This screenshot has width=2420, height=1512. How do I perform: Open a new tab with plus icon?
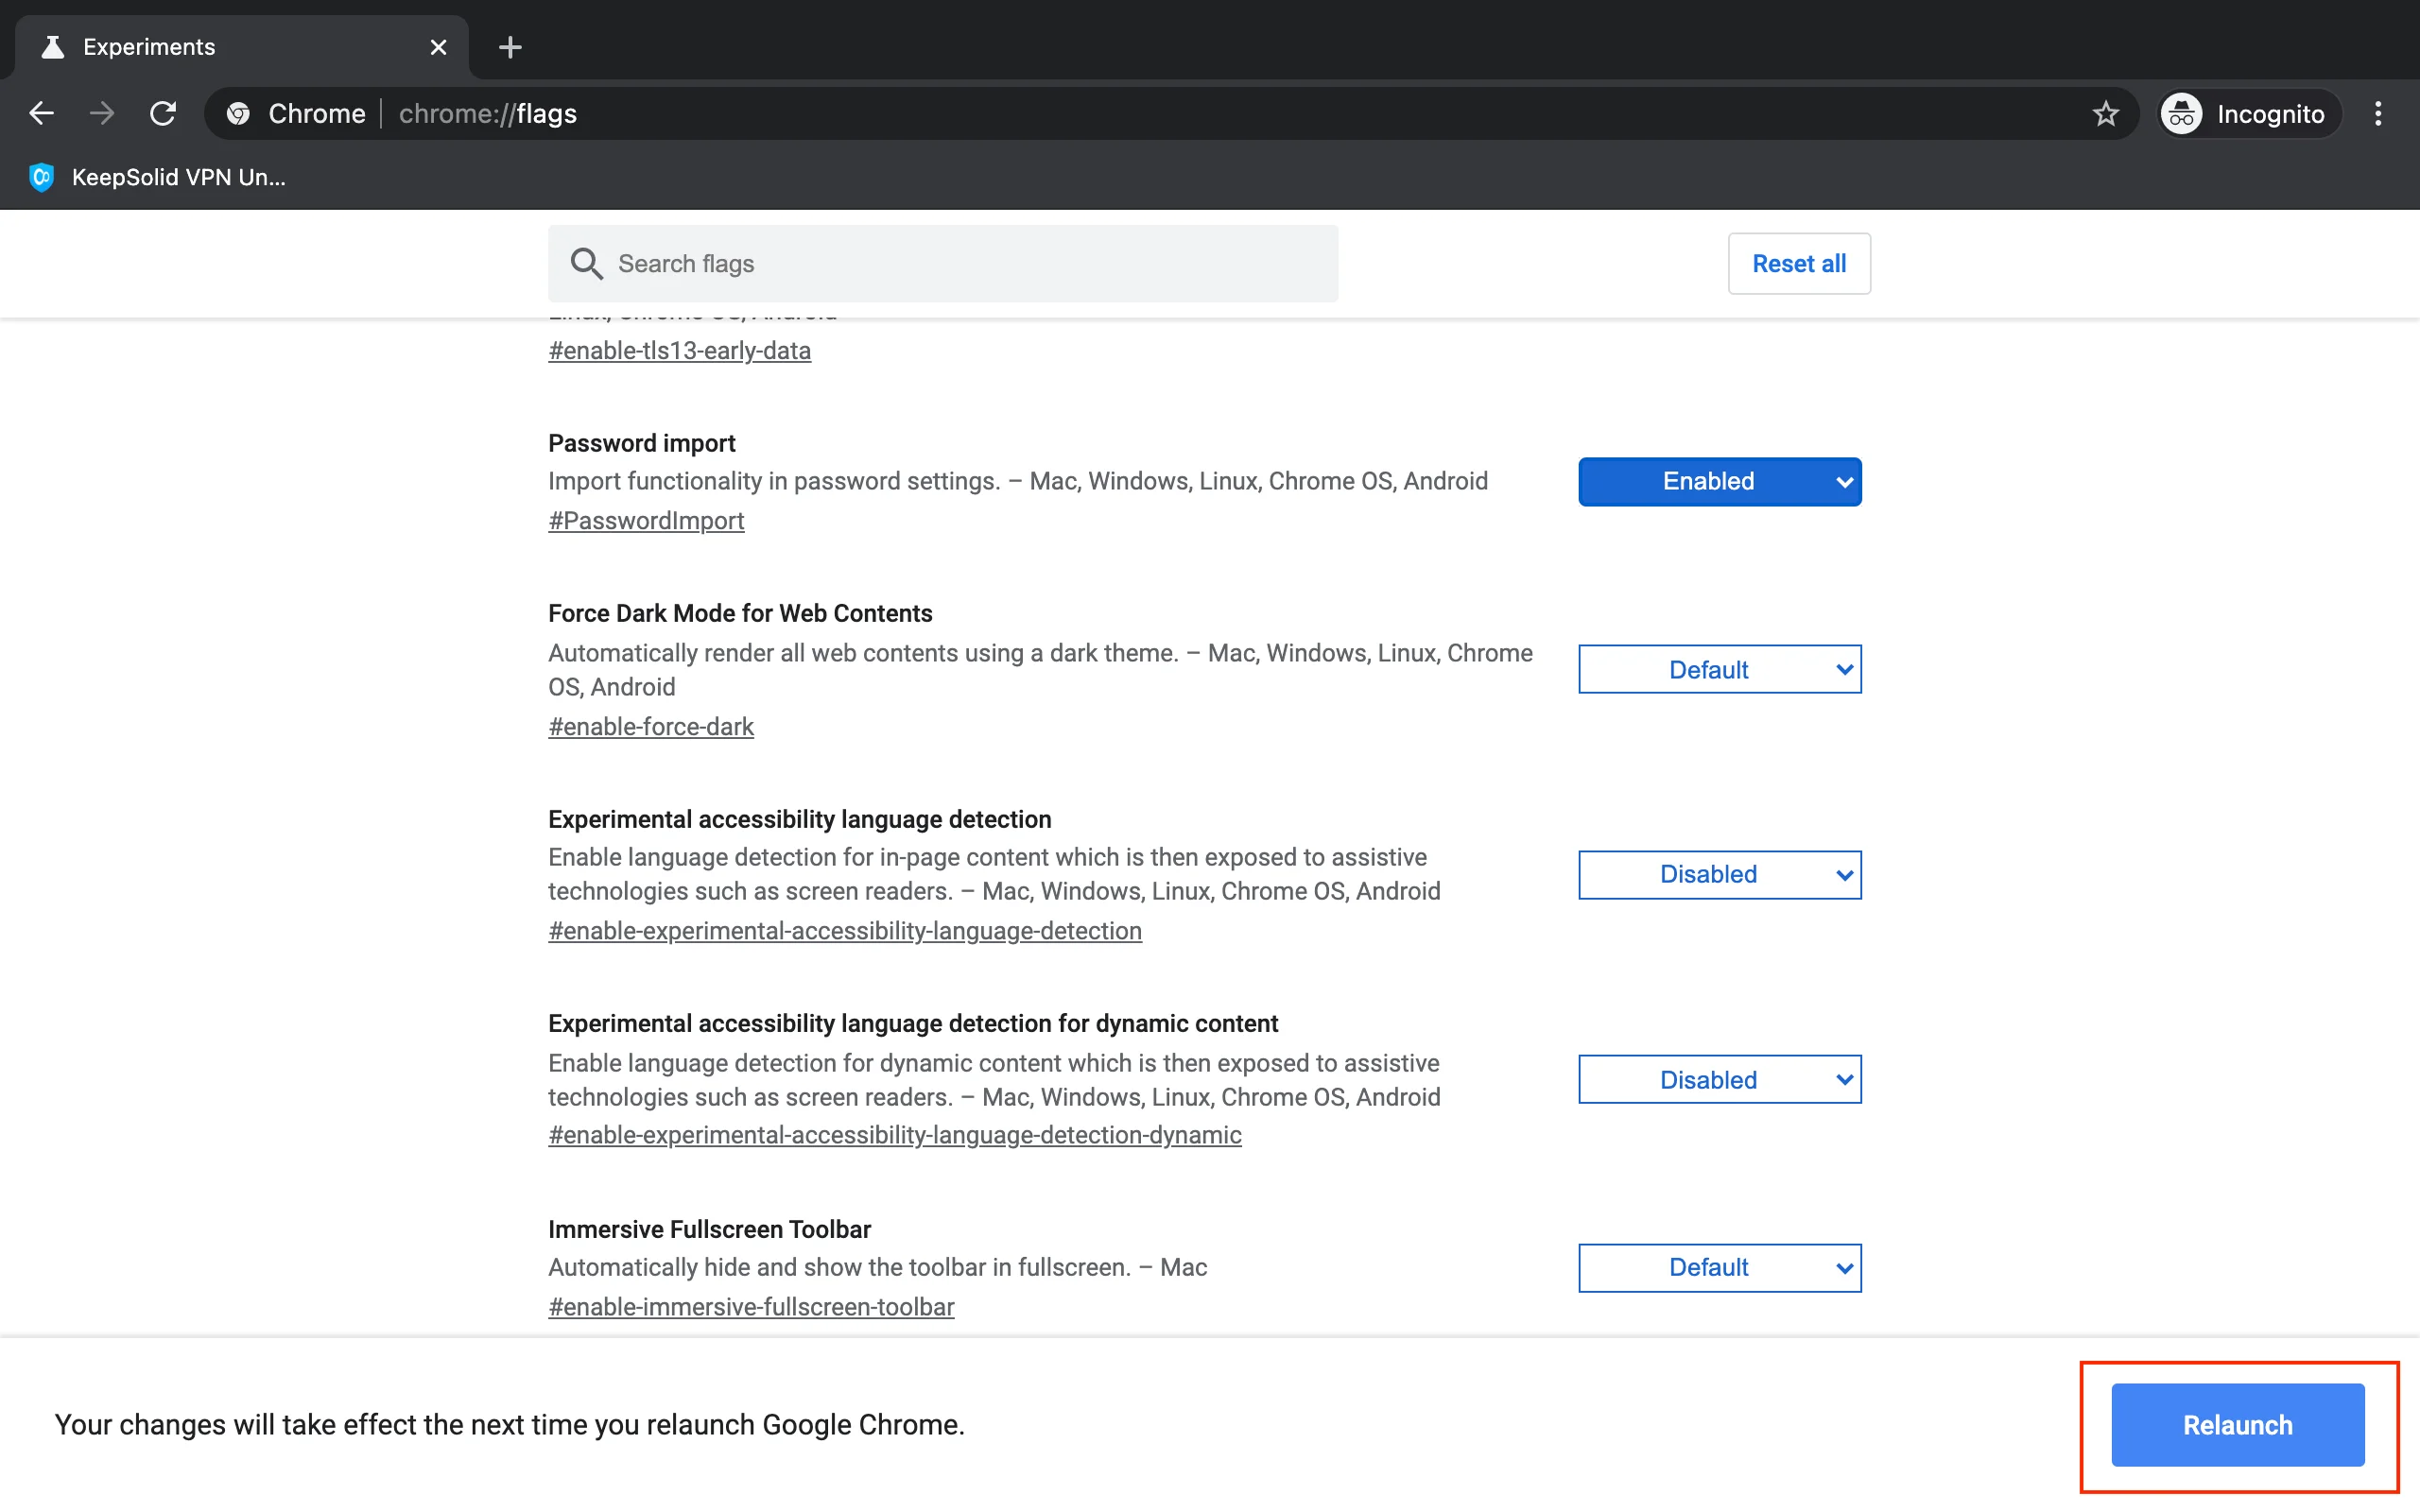coord(510,47)
